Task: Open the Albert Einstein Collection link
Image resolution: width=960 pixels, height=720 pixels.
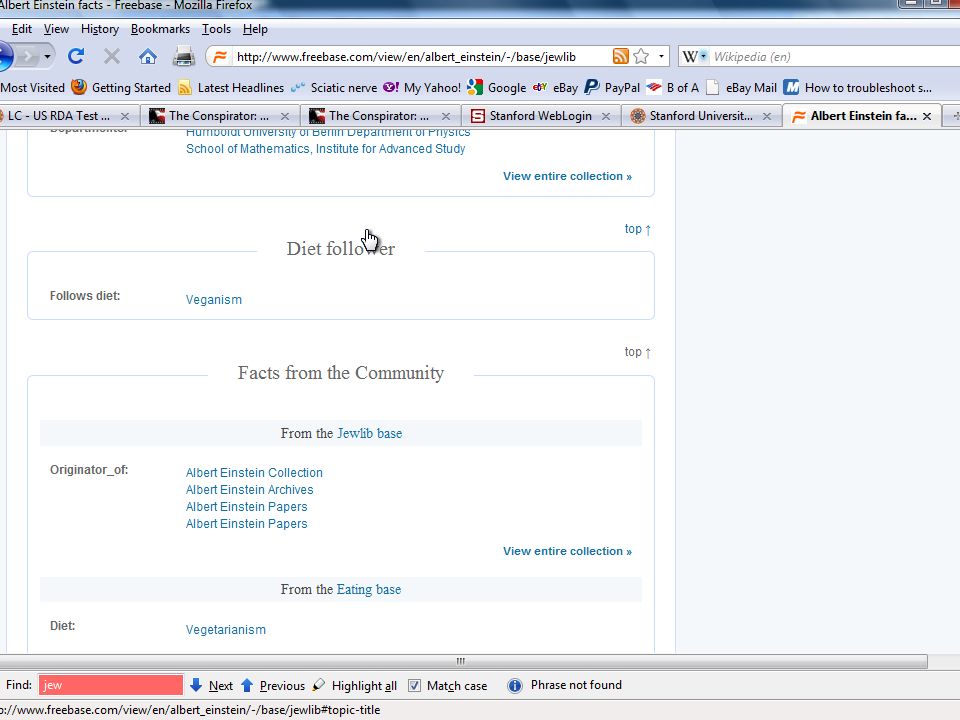Action: click(x=254, y=473)
